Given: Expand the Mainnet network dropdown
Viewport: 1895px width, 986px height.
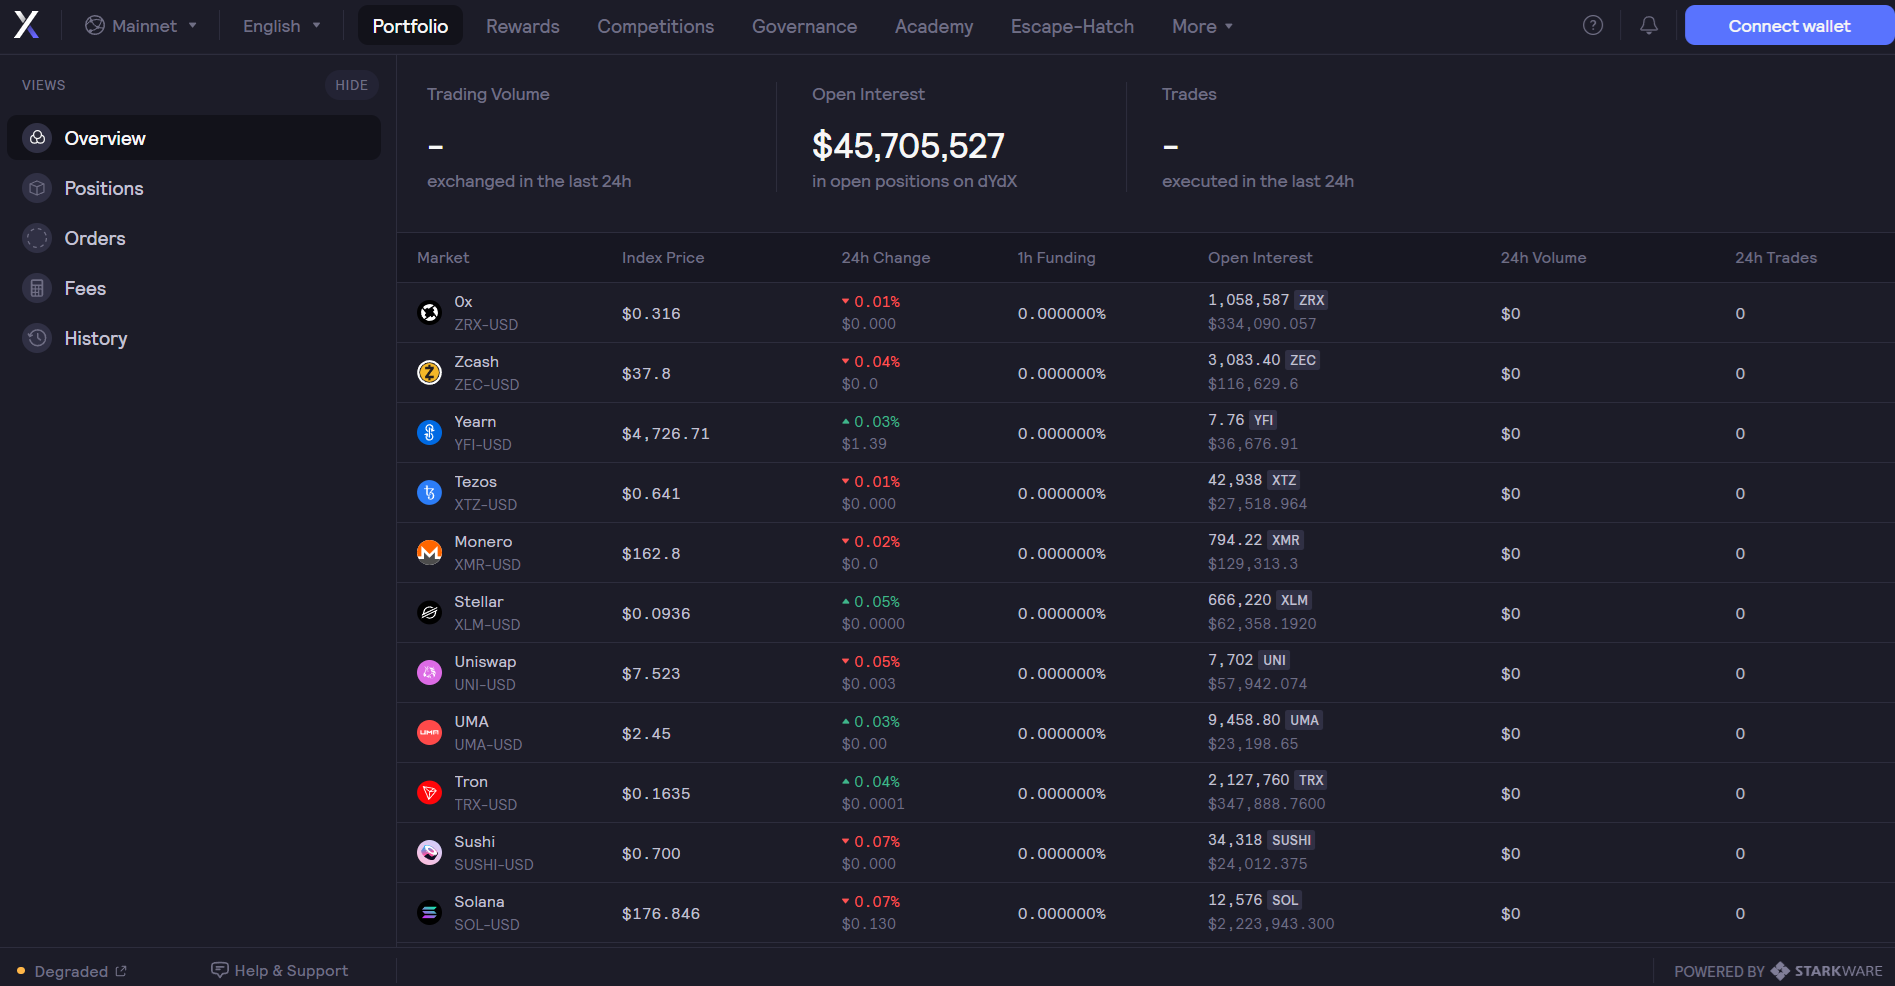Looking at the screenshot, I should (141, 26).
